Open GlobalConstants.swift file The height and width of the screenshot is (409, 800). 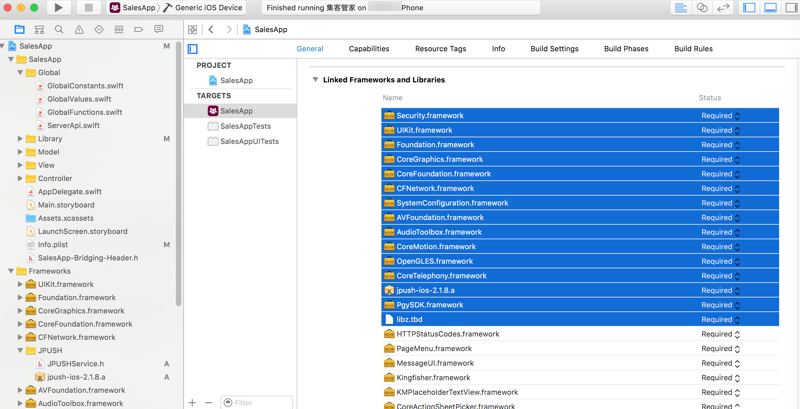tap(86, 86)
